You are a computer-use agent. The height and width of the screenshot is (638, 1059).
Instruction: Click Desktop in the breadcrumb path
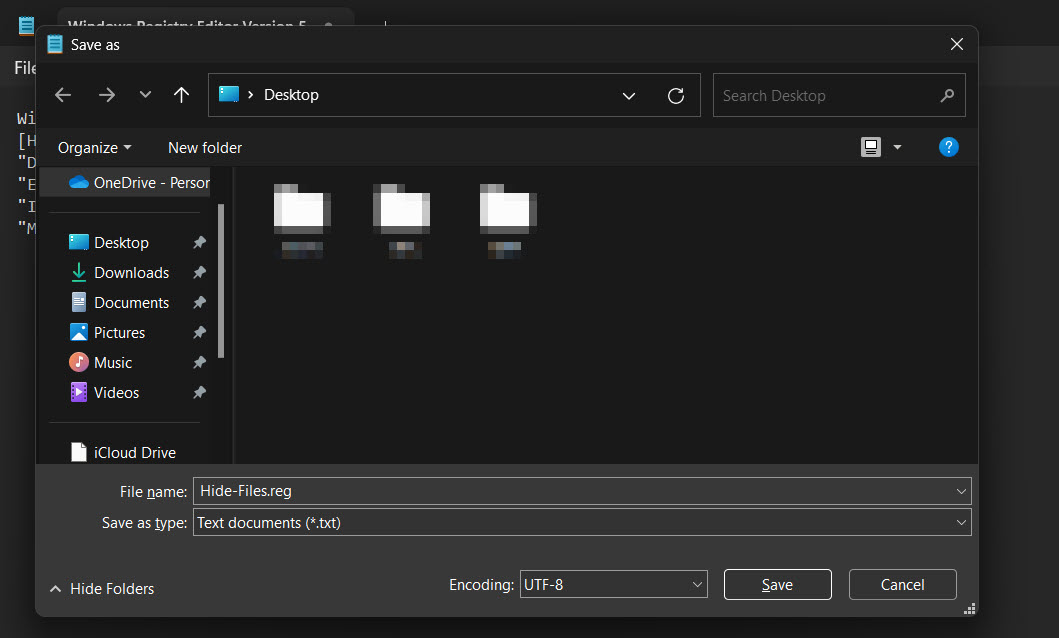pos(290,94)
